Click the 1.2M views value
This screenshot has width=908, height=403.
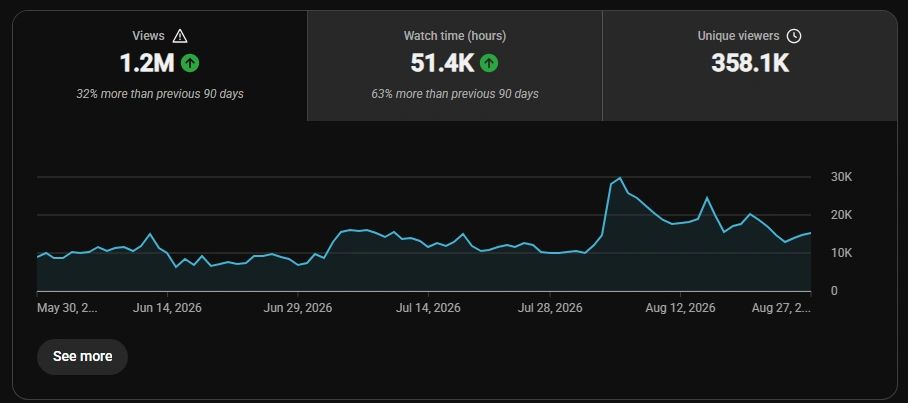pos(147,63)
